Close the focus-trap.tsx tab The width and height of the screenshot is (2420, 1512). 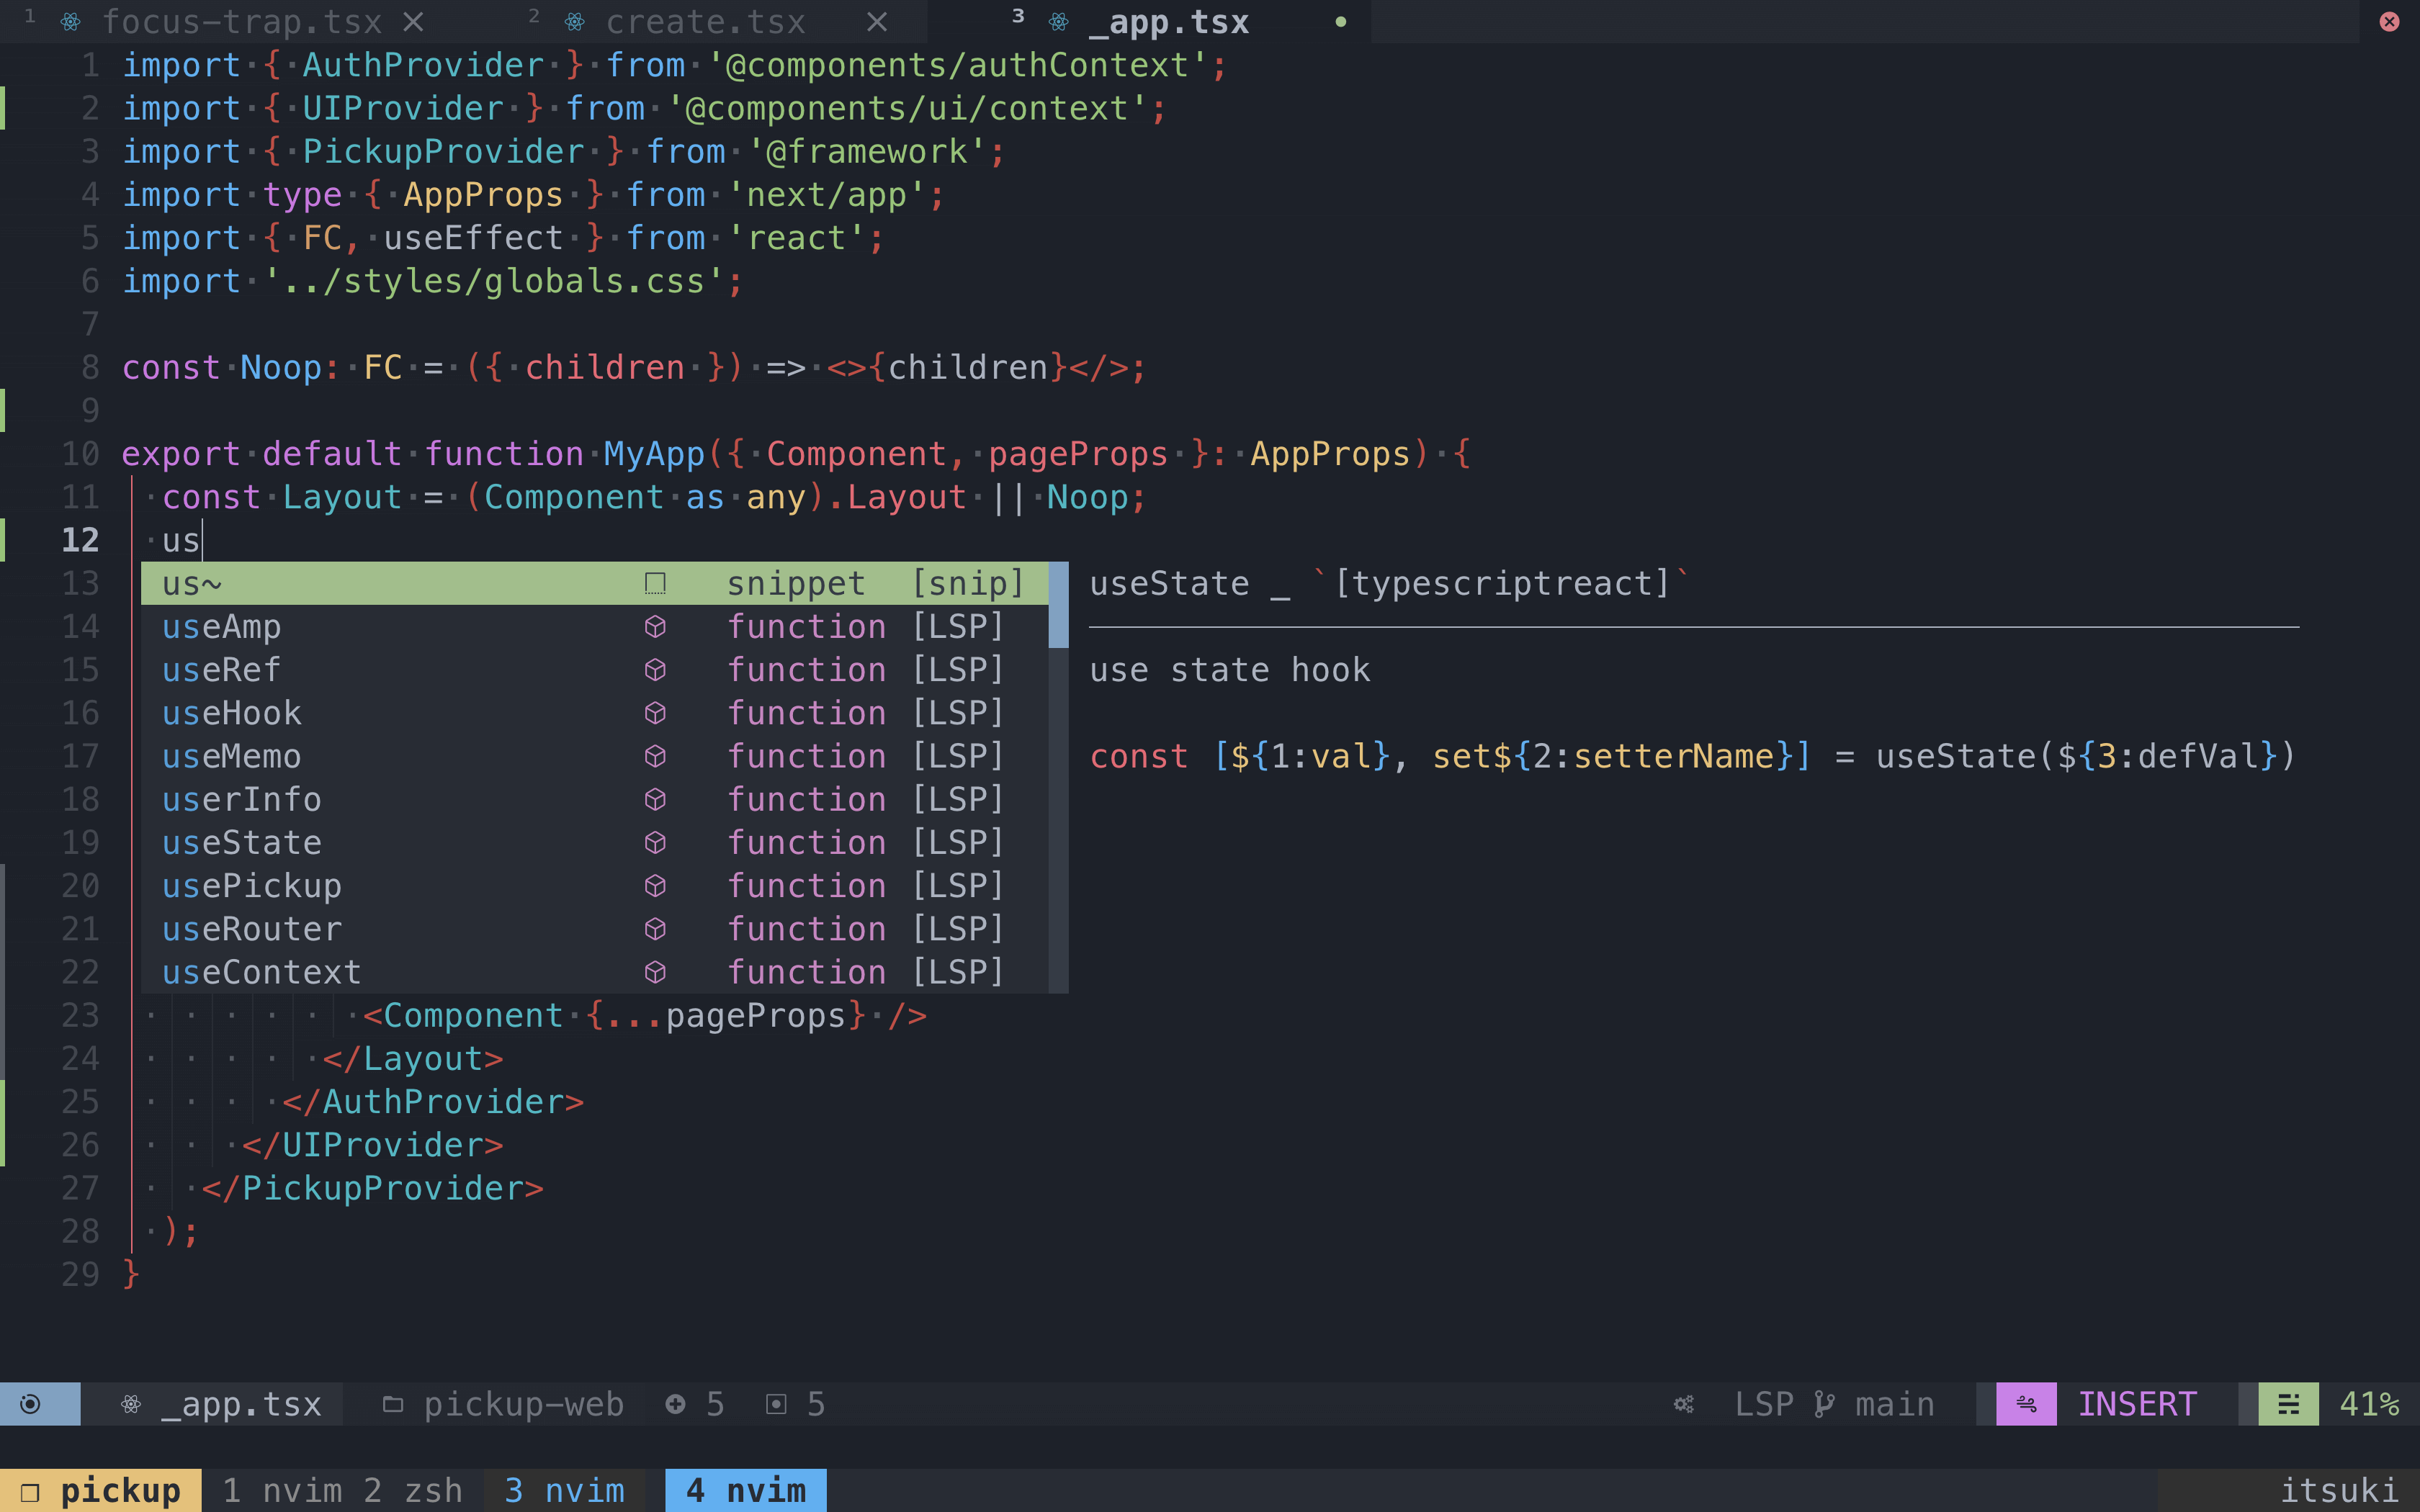[413, 22]
